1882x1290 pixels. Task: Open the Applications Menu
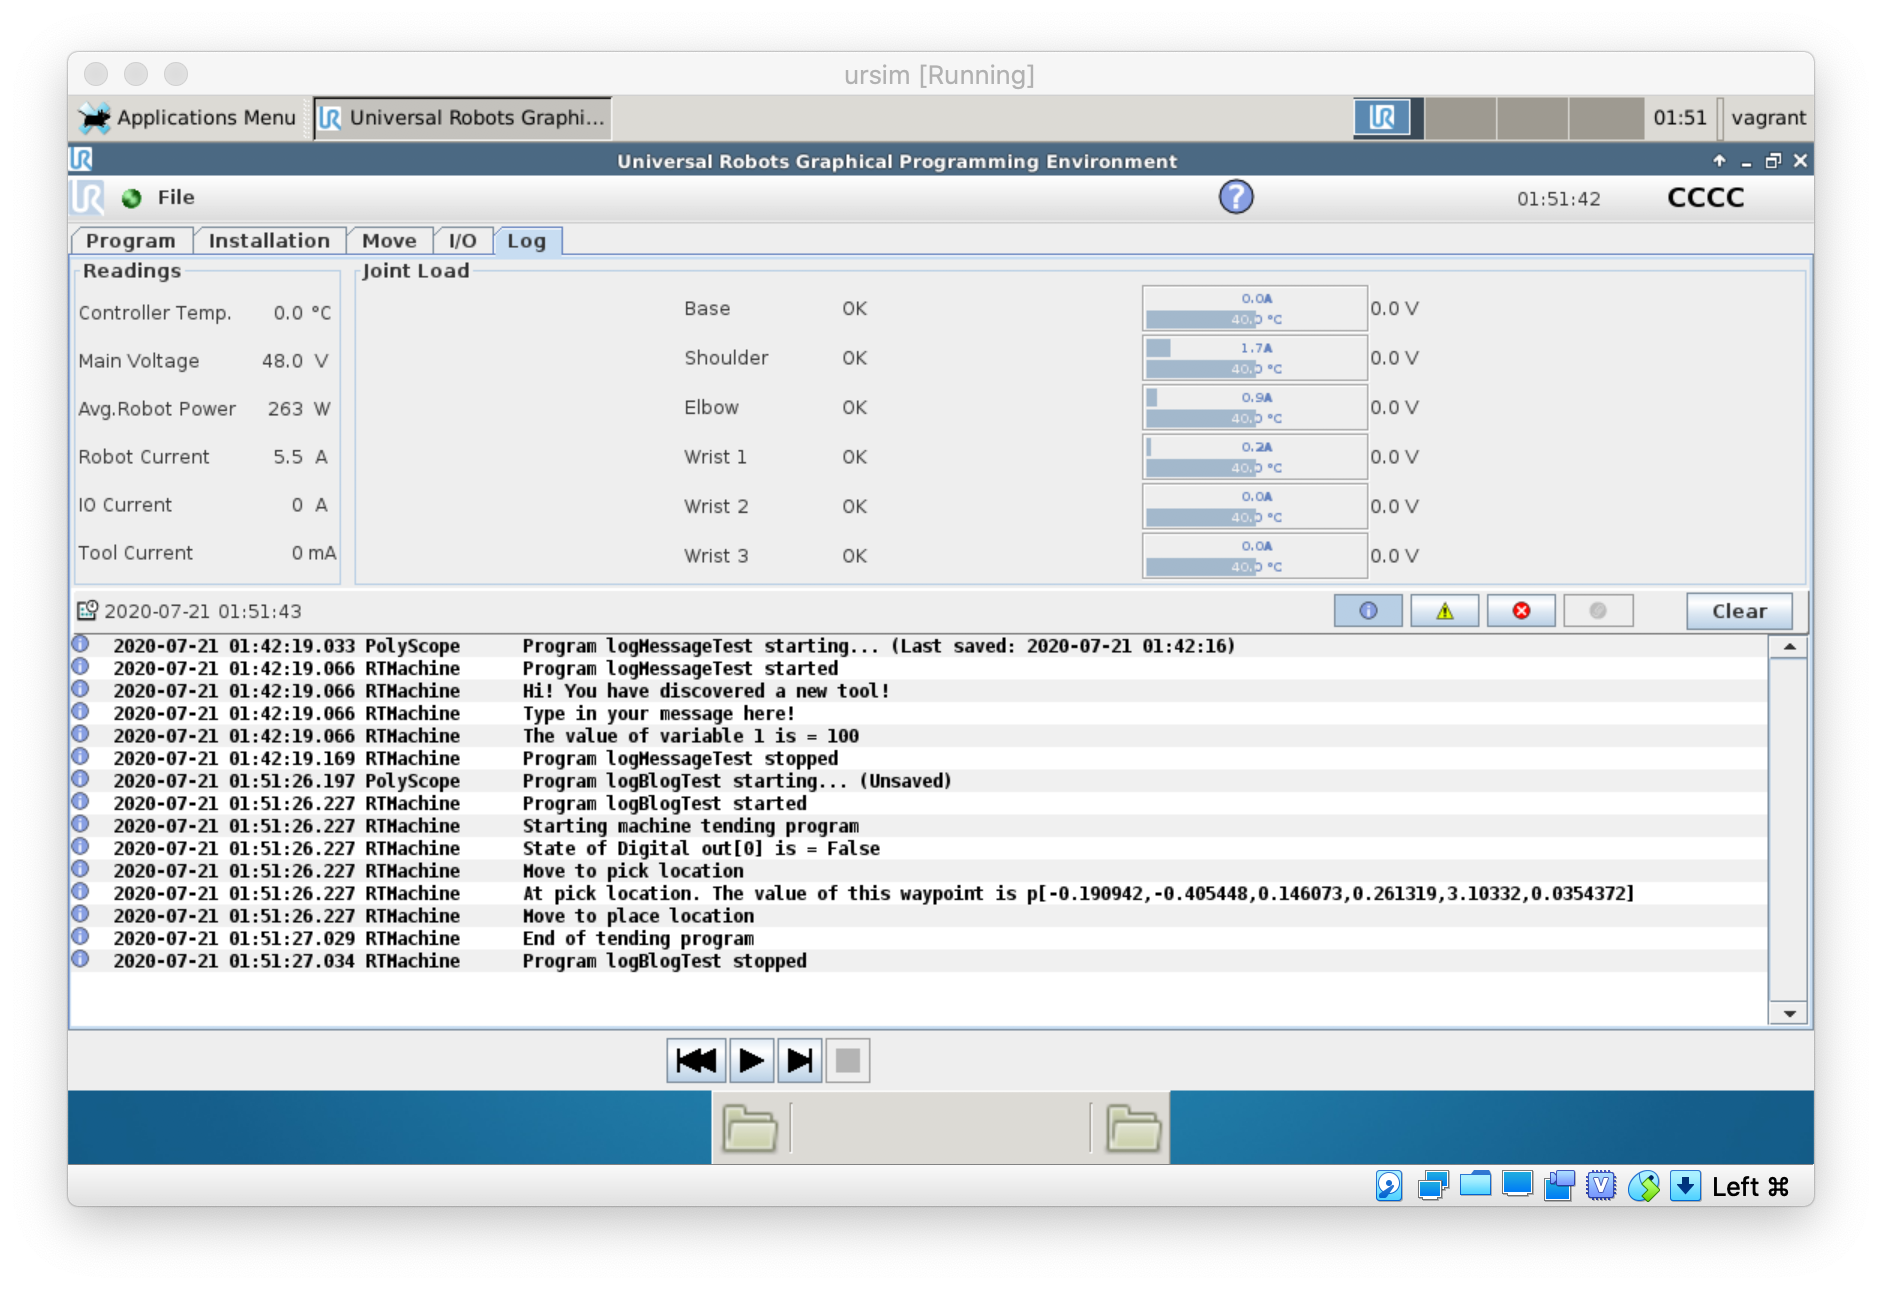point(187,117)
